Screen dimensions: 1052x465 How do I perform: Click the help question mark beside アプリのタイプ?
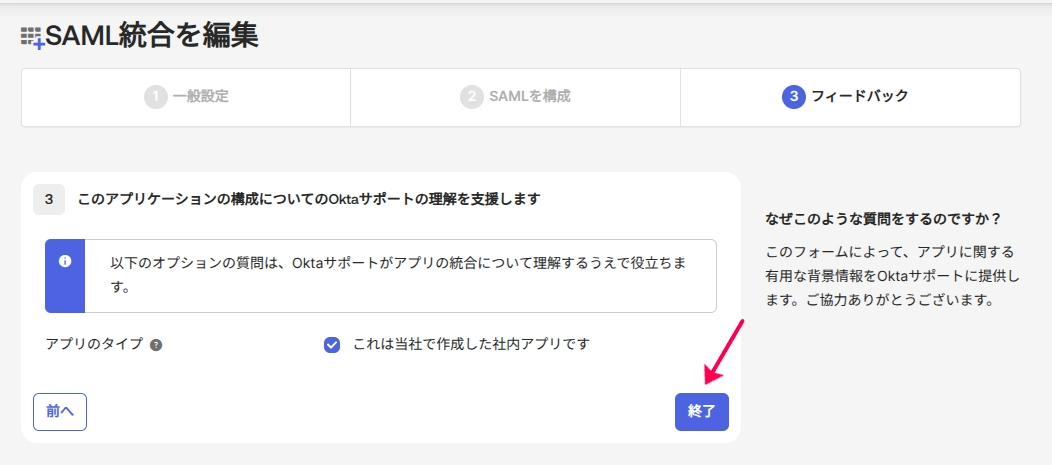coord(156,346)
